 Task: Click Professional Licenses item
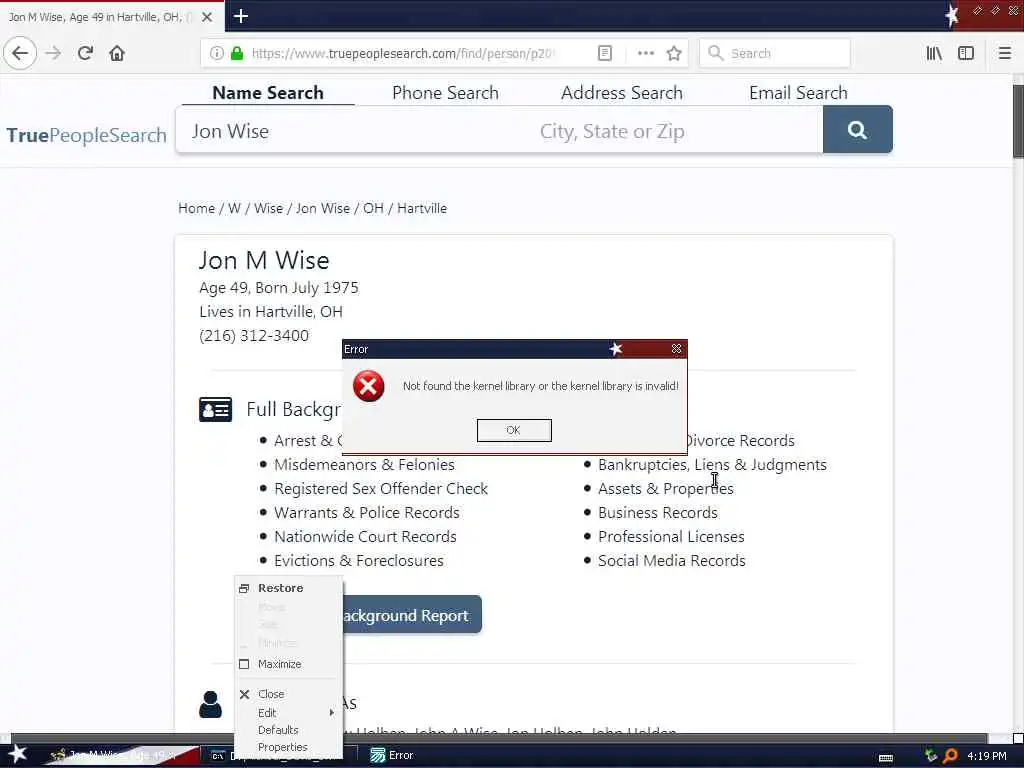coord(671,537)
